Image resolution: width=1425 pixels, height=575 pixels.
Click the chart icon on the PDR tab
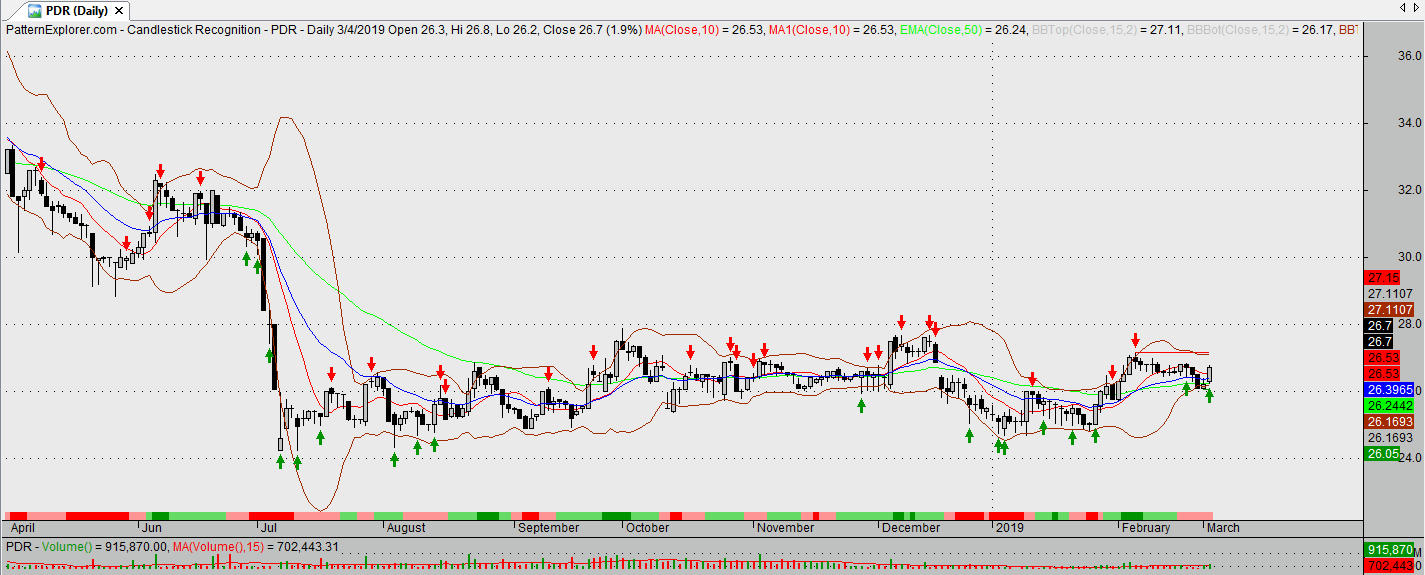point(34,11)
